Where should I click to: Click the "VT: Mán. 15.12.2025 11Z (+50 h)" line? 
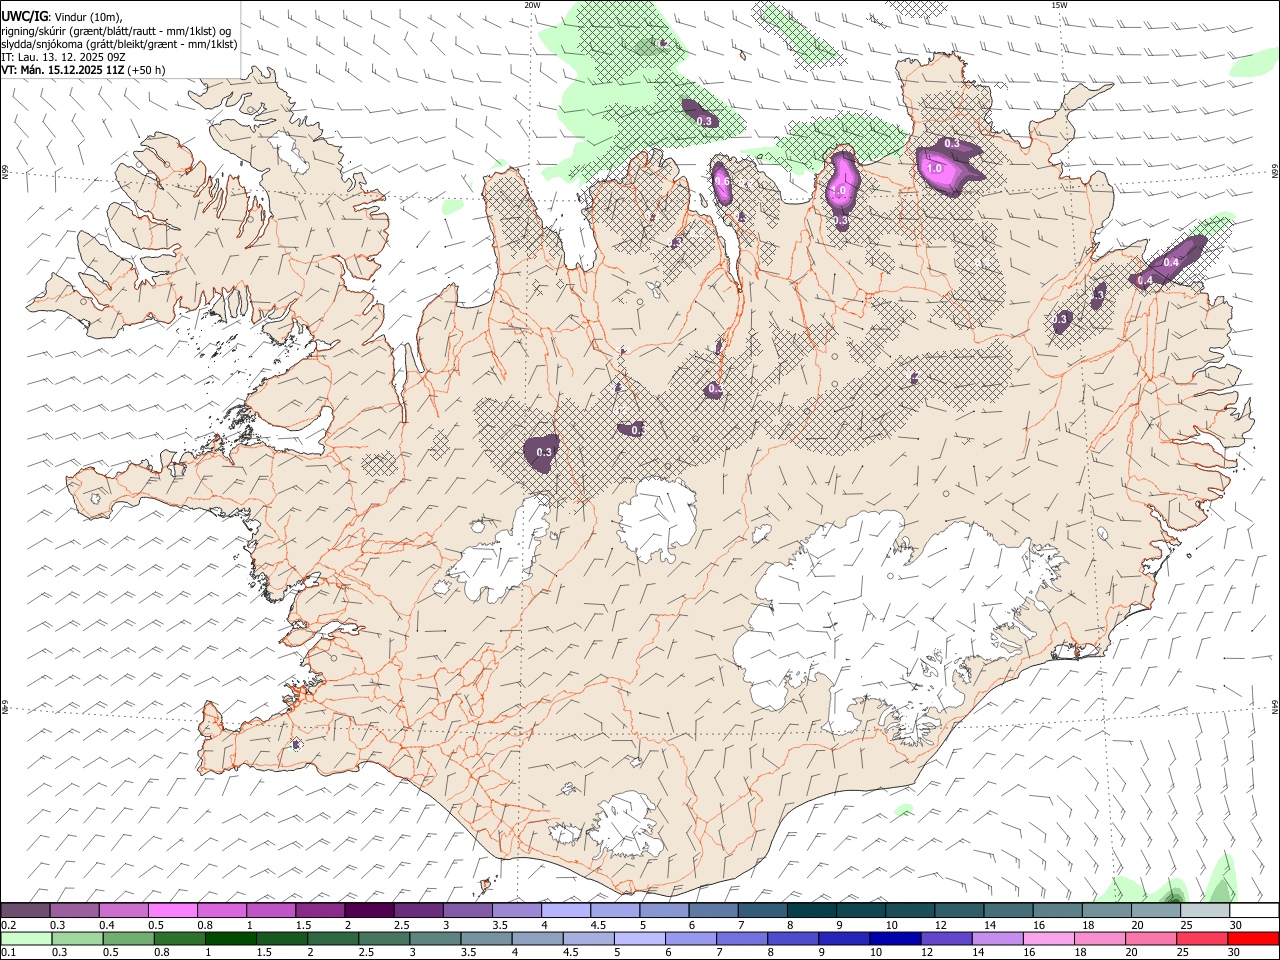tap(84, 70)
